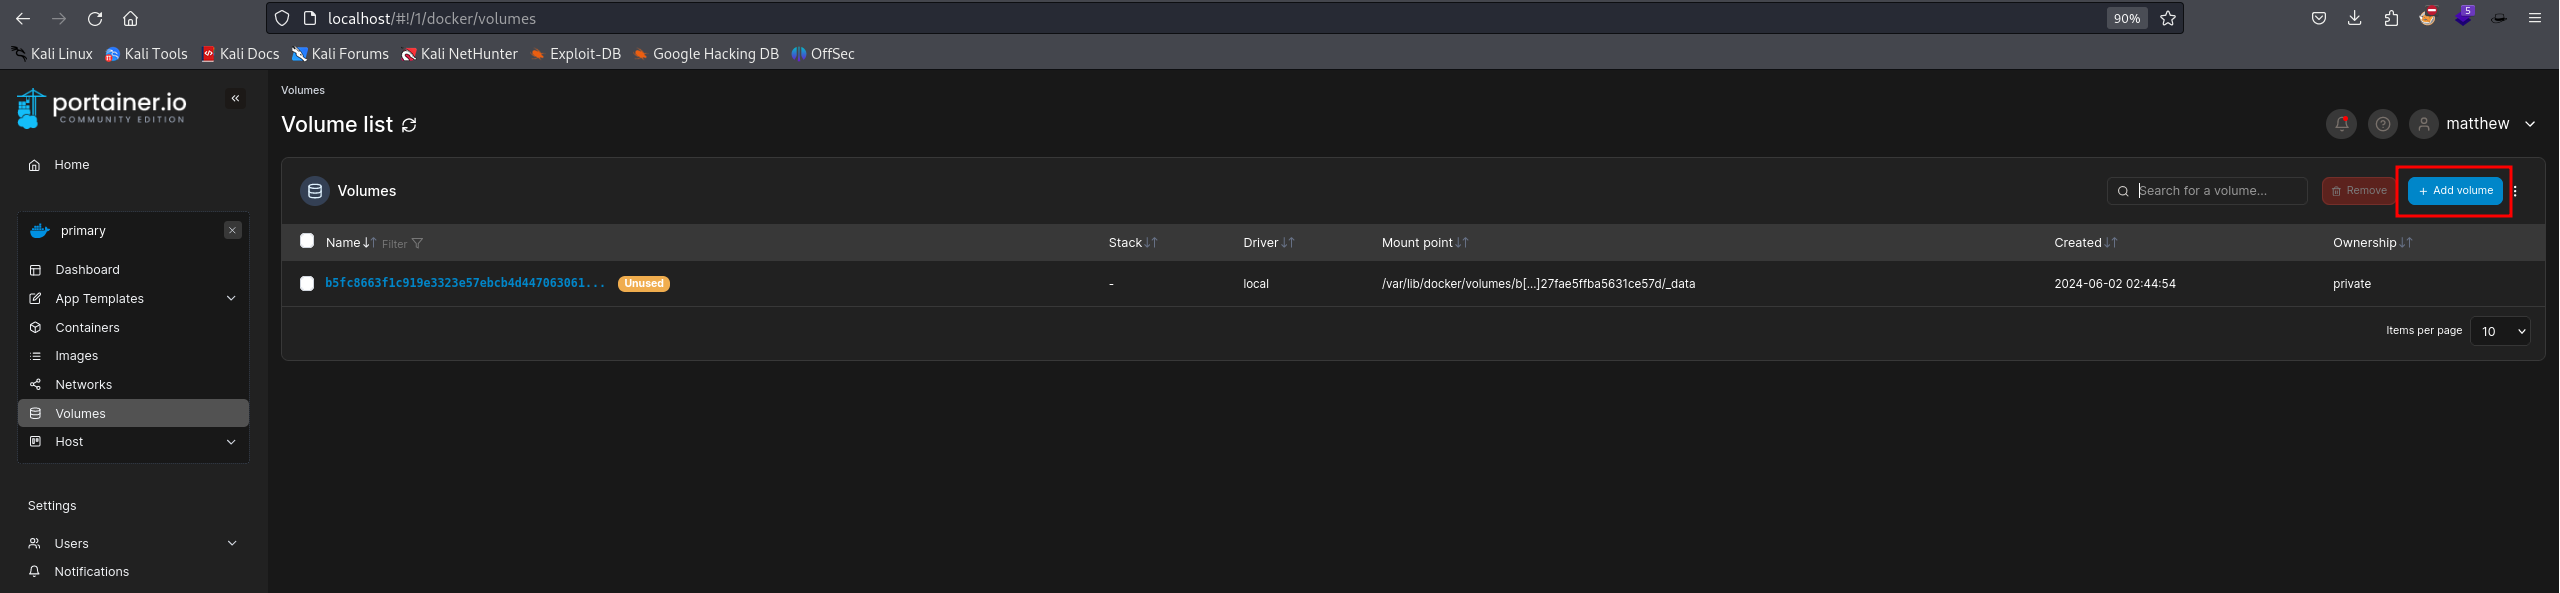Click the browser forward arrow

click(x=59, y=18)
